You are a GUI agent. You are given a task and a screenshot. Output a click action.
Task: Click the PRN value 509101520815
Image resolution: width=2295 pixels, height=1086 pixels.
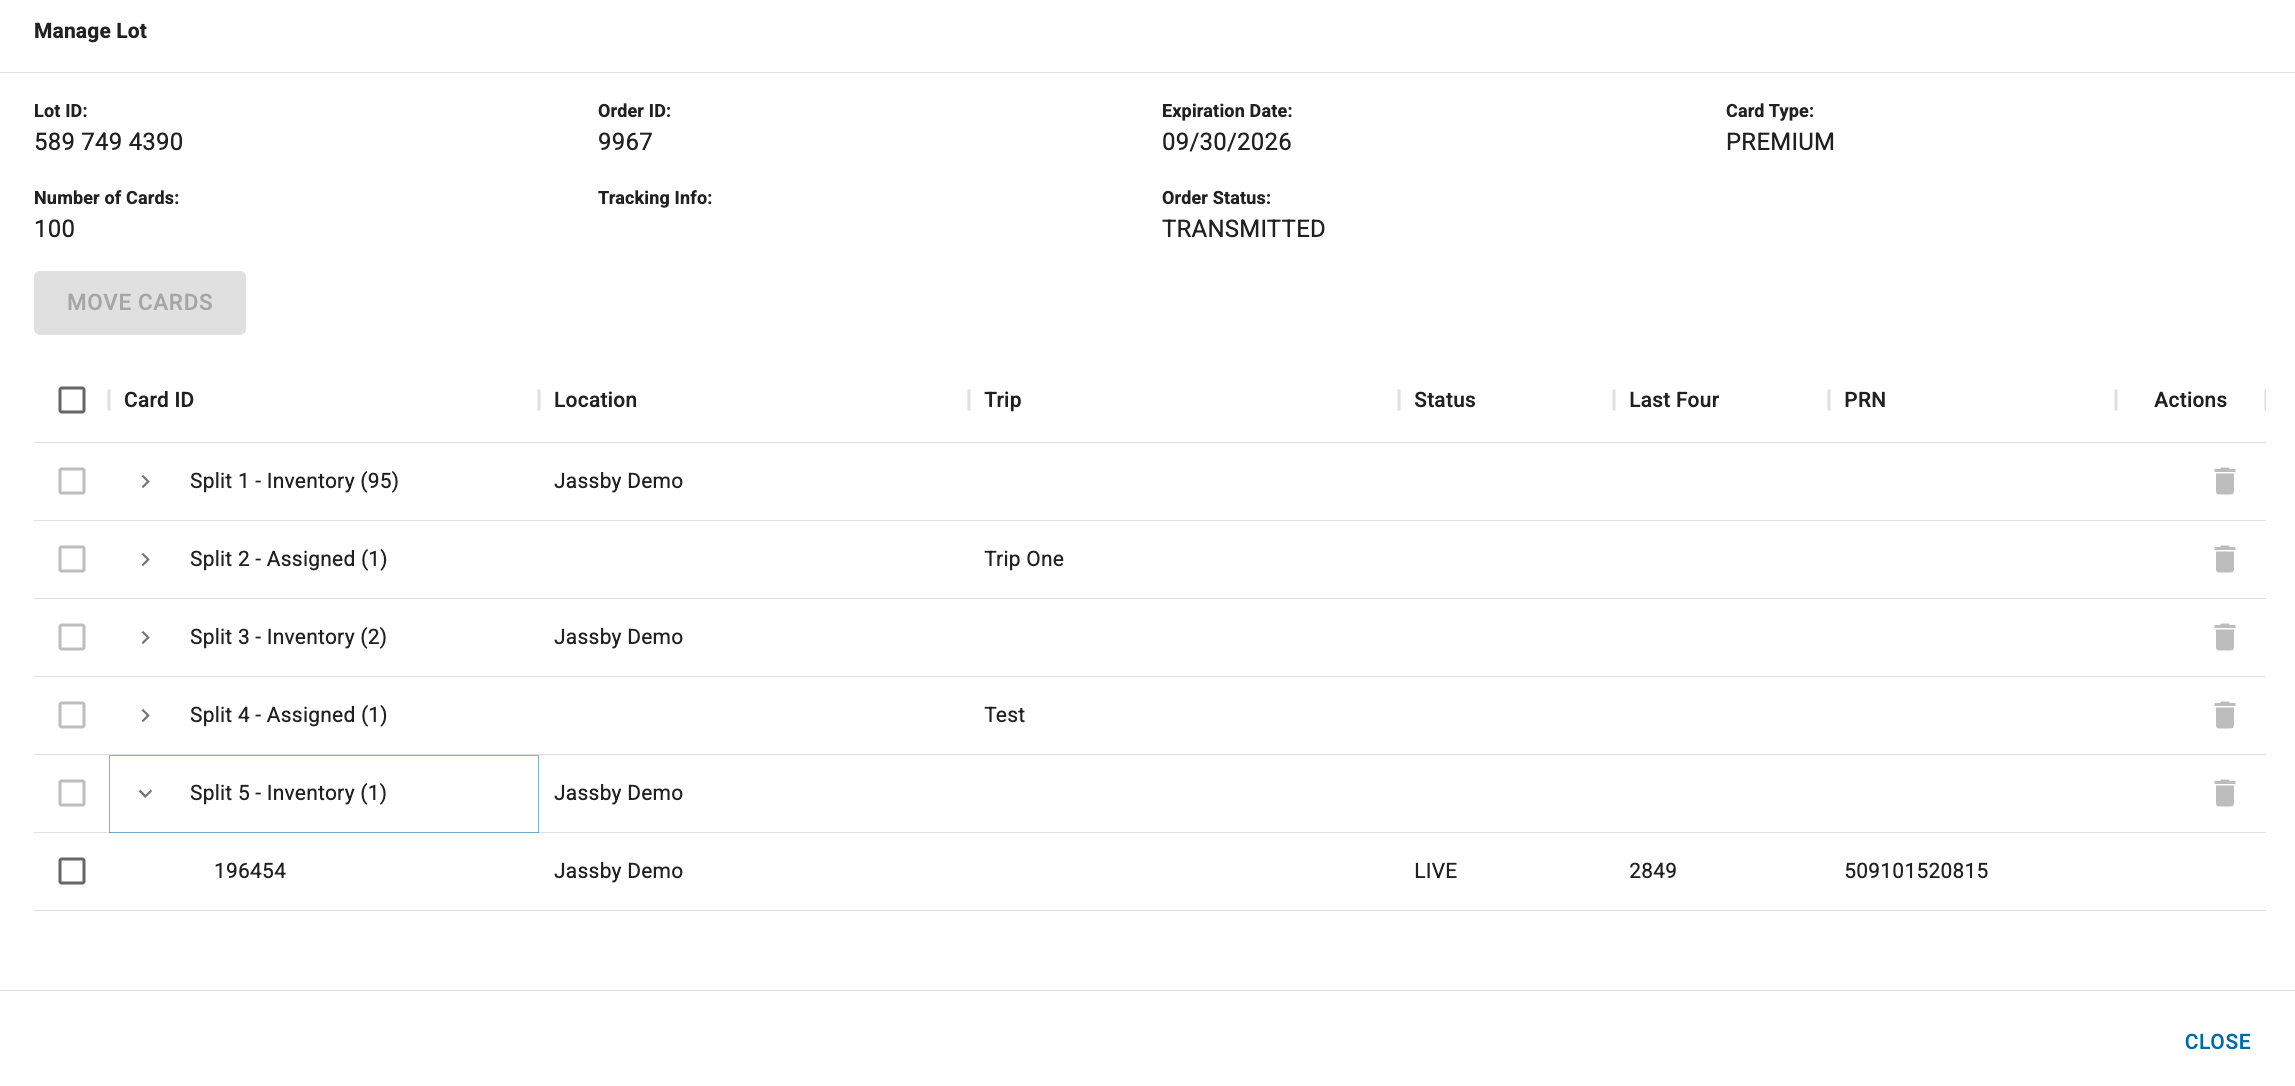coord(1916,871)
